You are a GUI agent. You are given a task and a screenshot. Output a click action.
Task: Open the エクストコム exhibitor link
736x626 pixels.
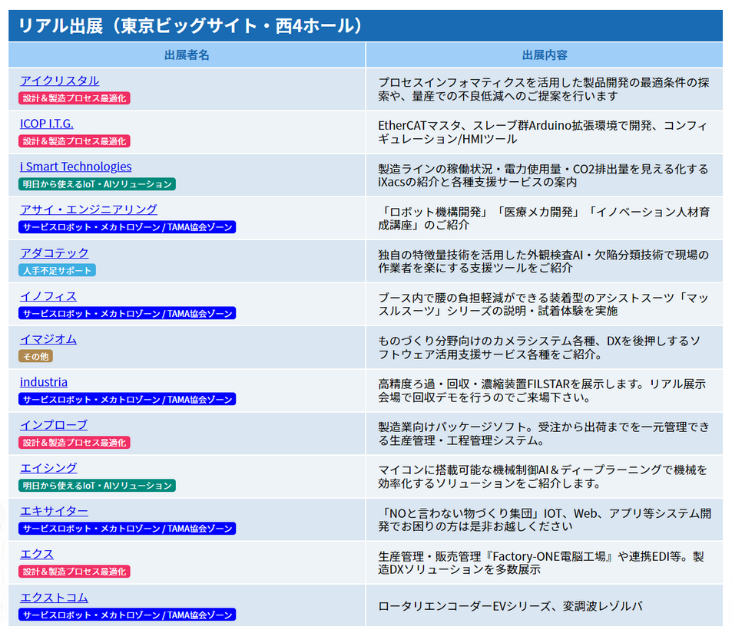[x=54, y=598]
